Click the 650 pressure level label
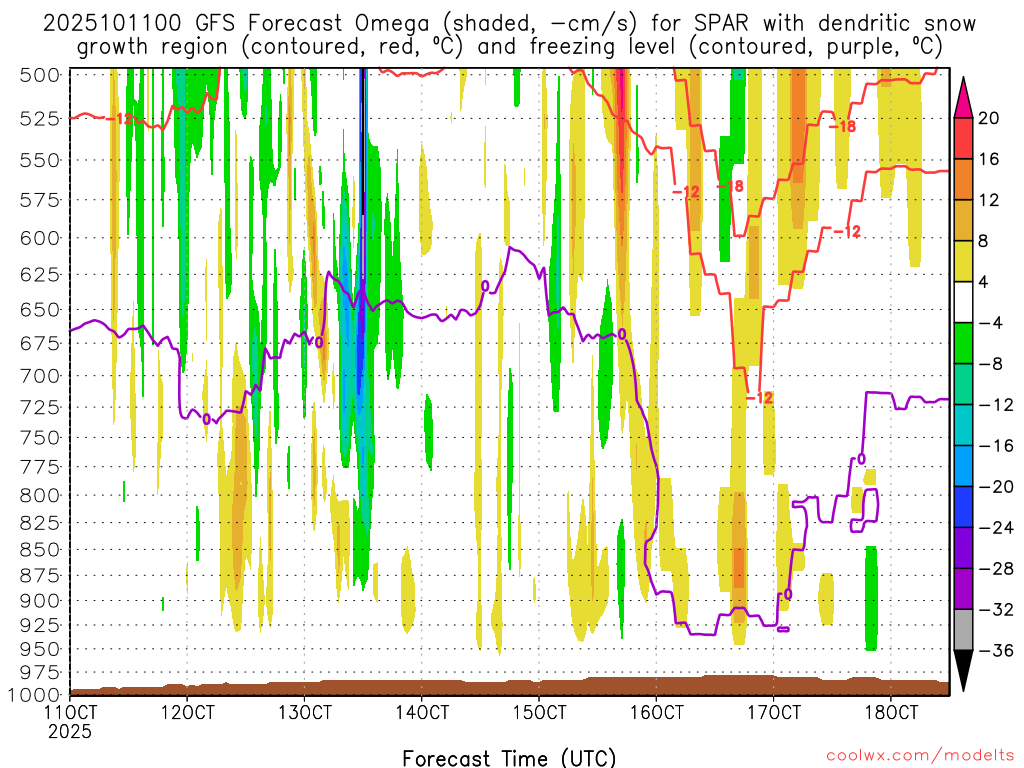The height and width of the screenshot is (768, 1024). (40, 309)
